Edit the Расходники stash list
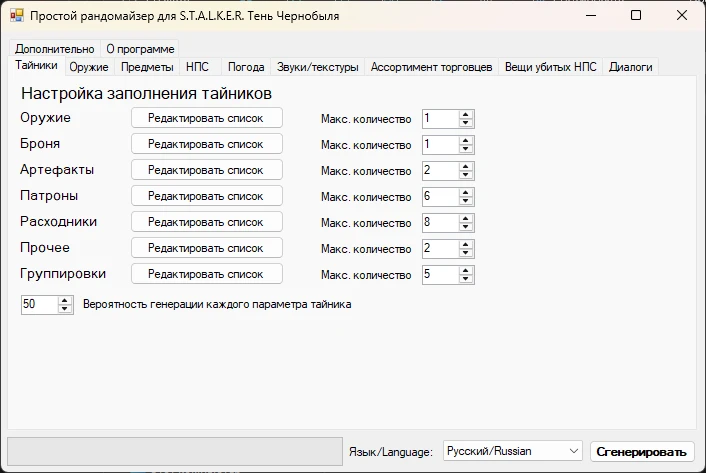706x473 pixels. [x=207, y=222]
